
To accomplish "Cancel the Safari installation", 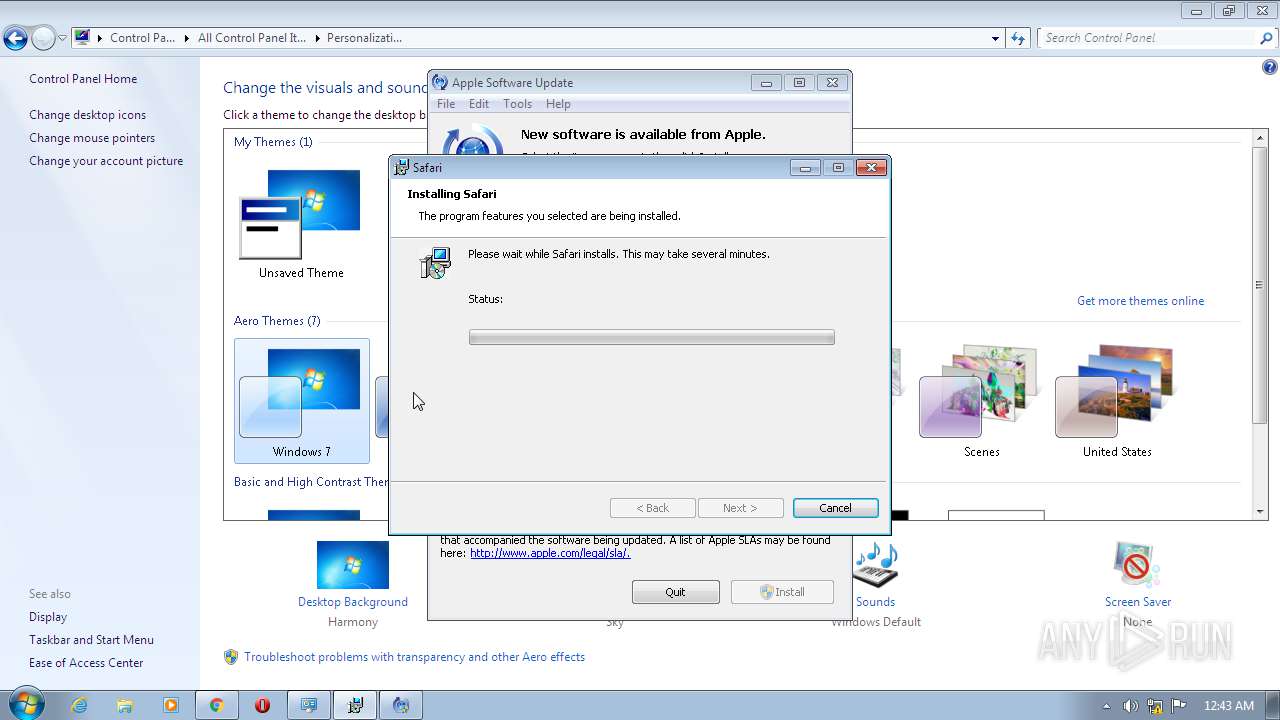I will pyautogui.click(x=835, y=508).
